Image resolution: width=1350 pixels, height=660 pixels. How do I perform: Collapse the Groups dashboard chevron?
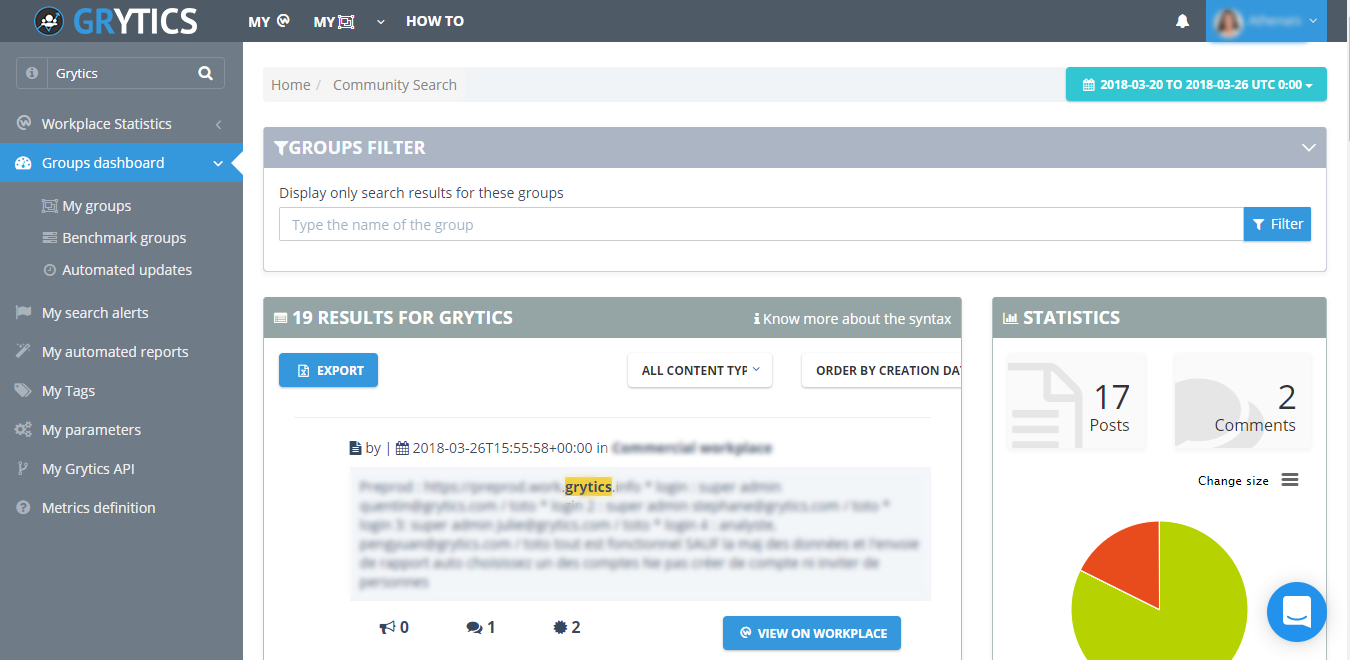[218, 163]
